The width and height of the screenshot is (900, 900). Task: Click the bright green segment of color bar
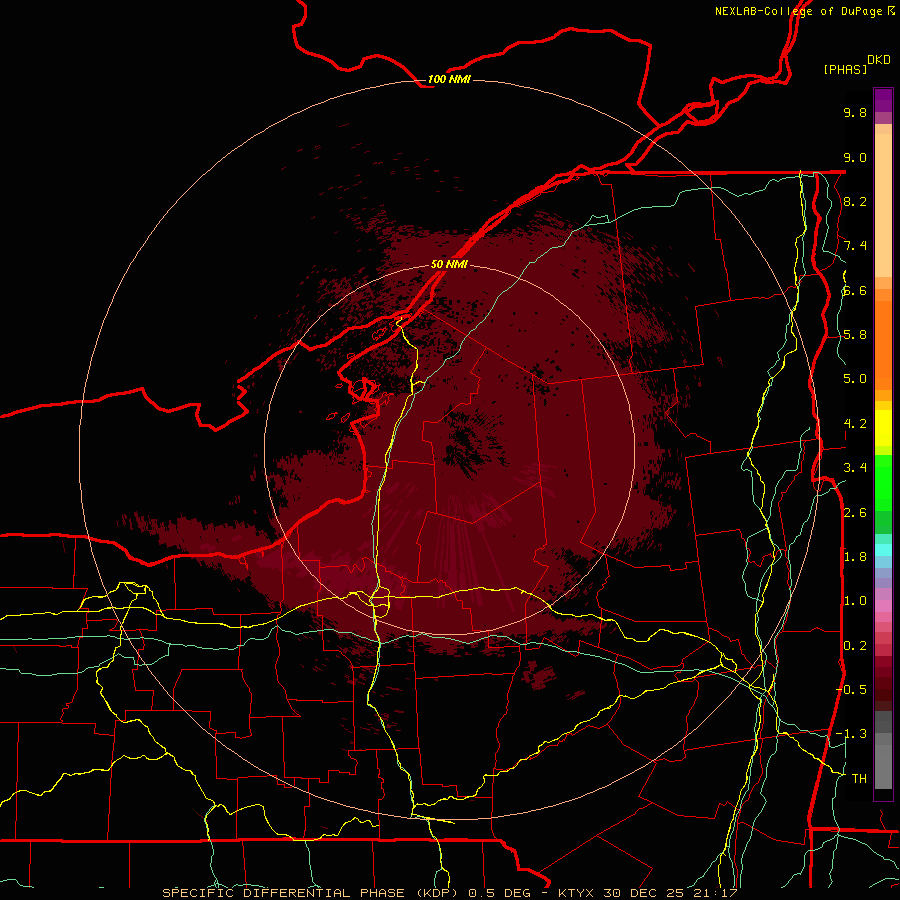(883, 483)
